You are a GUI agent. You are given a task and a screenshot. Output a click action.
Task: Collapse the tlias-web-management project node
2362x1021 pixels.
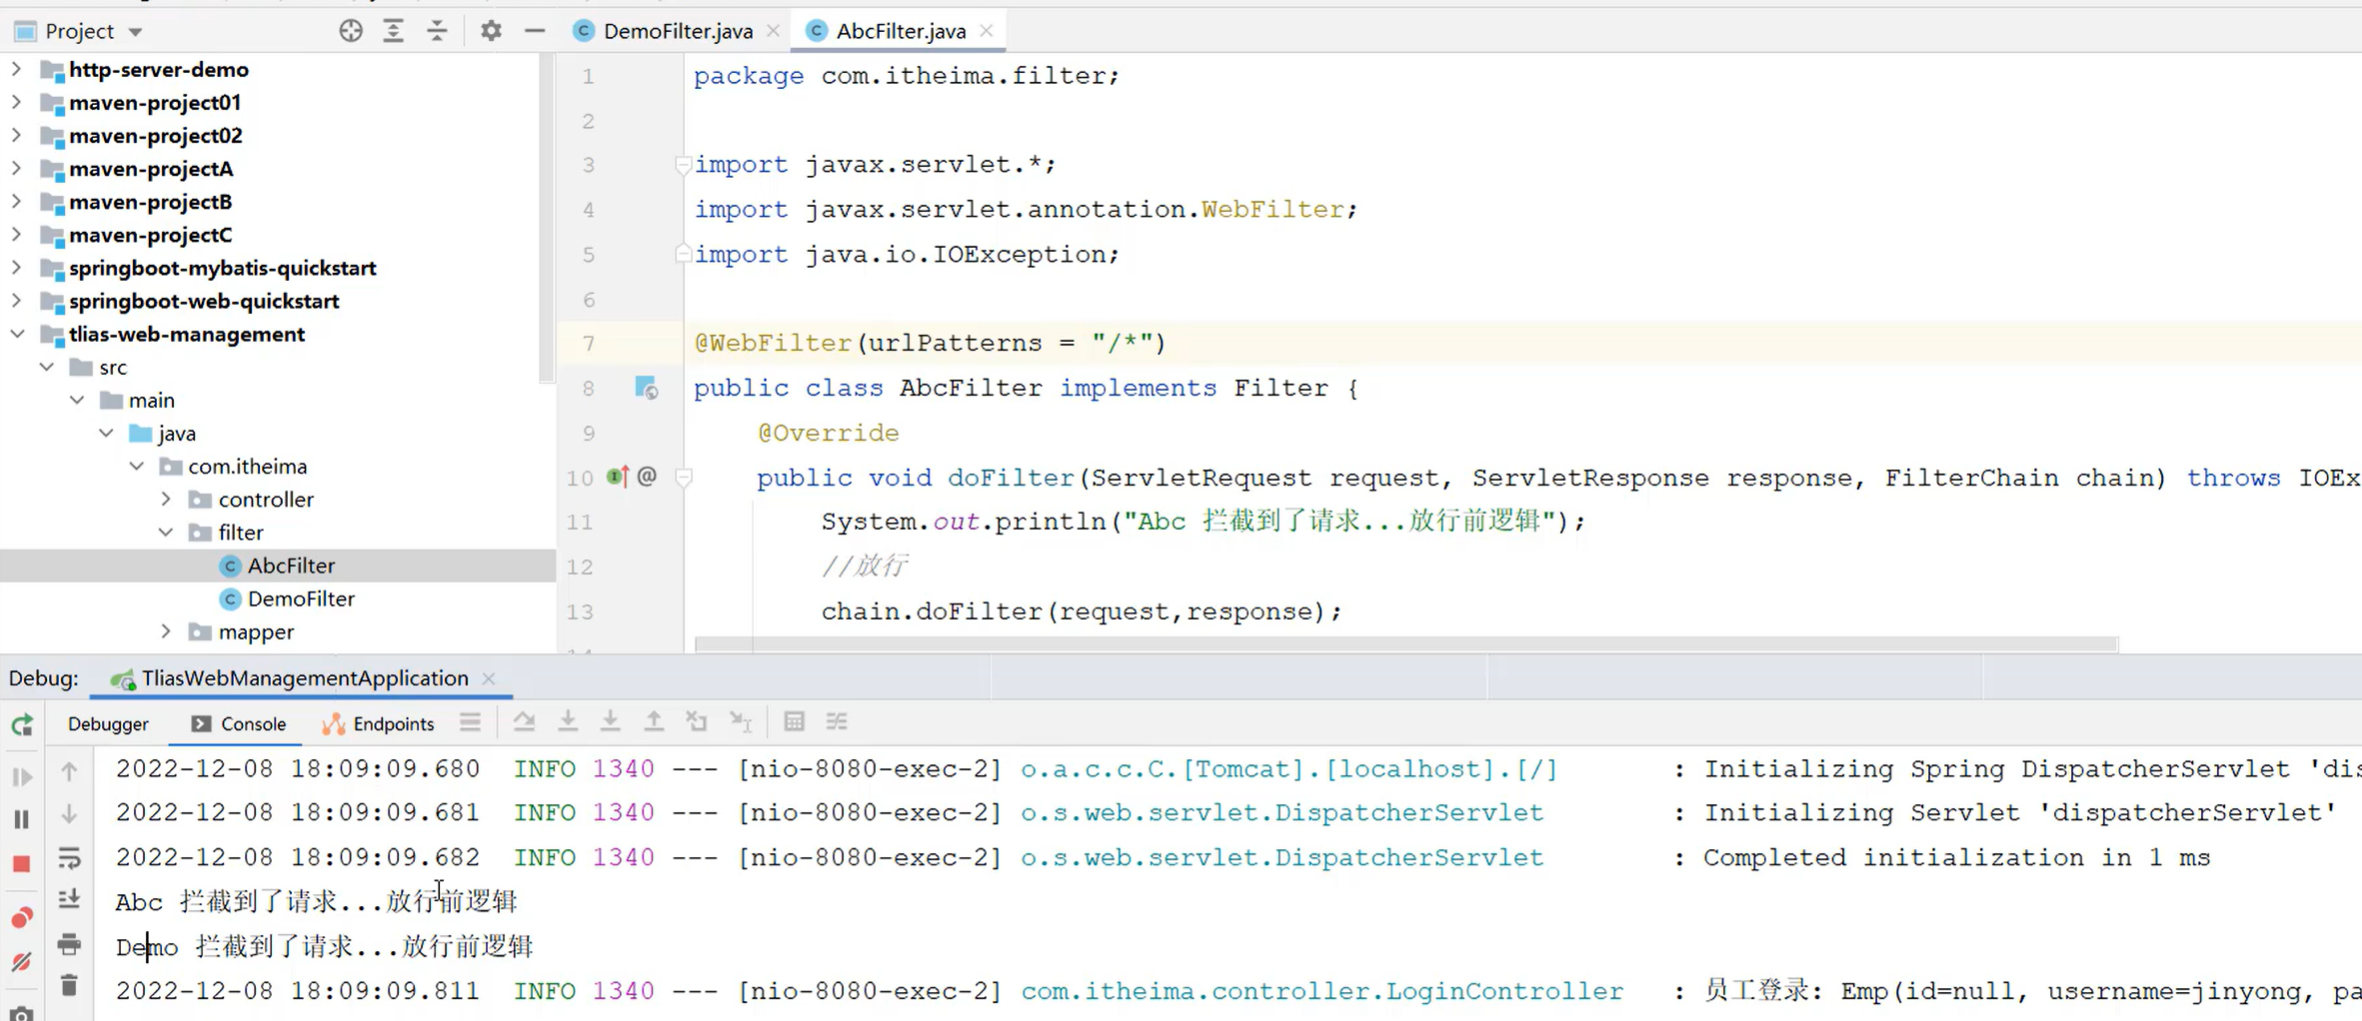(16, 334)
